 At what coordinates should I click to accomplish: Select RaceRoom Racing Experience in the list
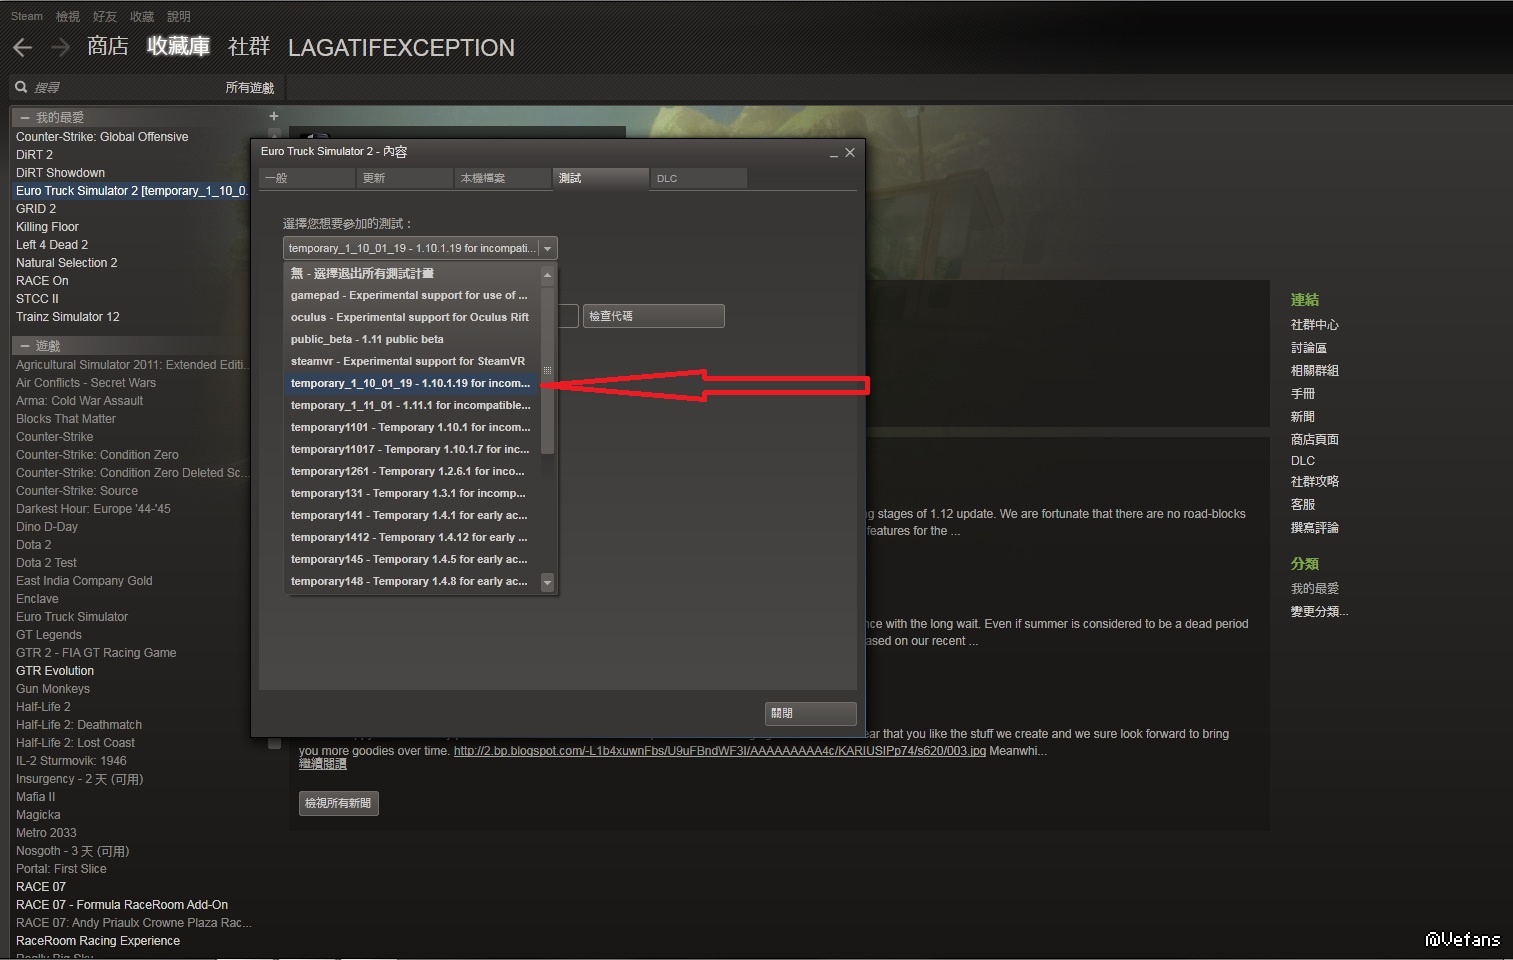(x=98, y=941)
